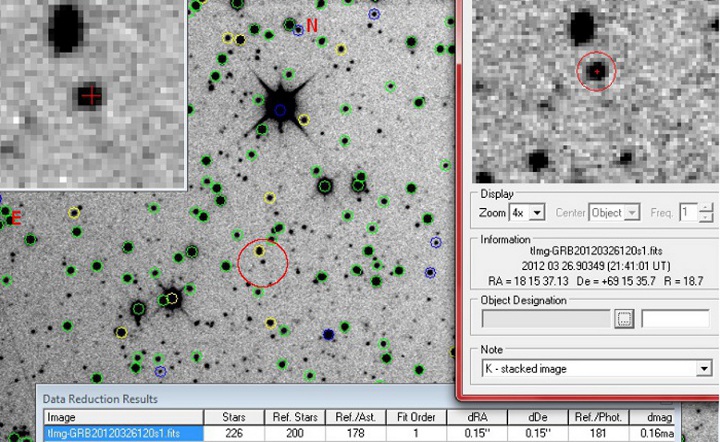
Task: Select the 'K - stacked image' note field
Action: (596, 369)
